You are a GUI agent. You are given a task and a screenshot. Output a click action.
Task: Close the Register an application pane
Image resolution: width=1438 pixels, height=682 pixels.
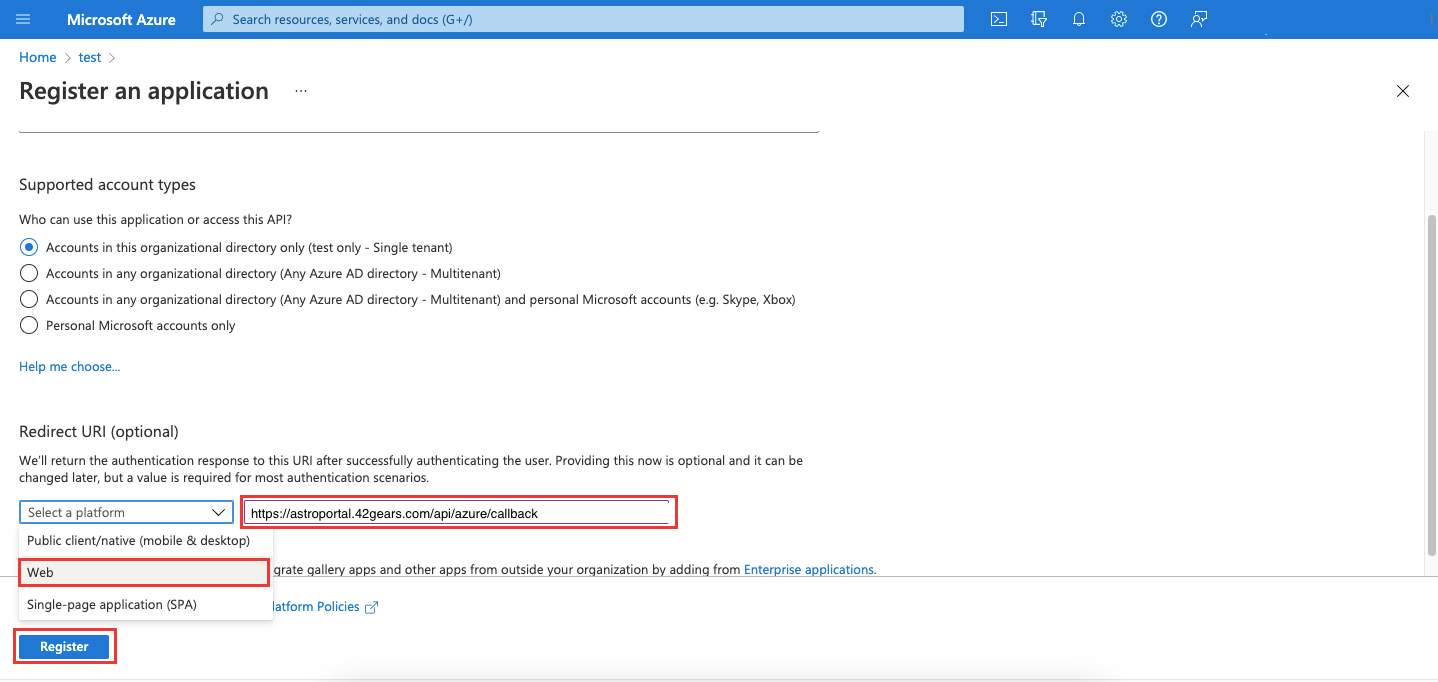click(x=1403, y=91)
